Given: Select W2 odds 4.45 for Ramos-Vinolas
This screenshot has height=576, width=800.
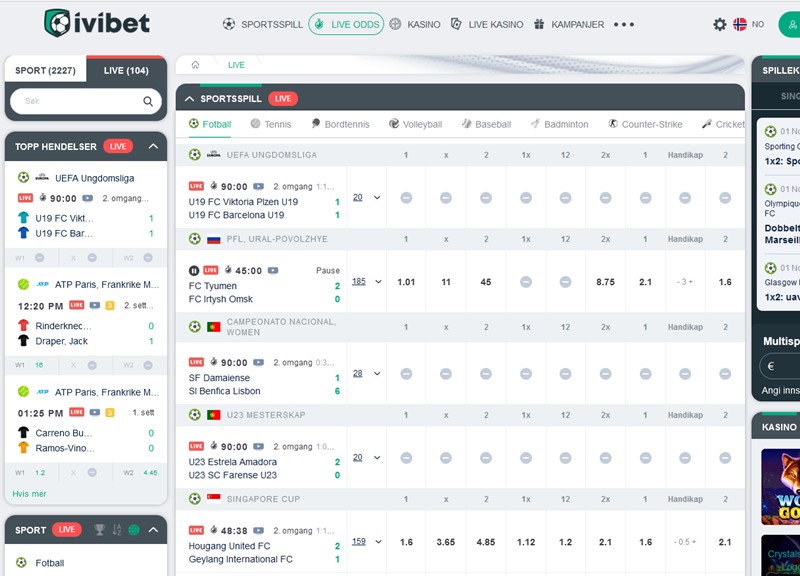Looking at the screenshot, I should (x=150, y=472).
